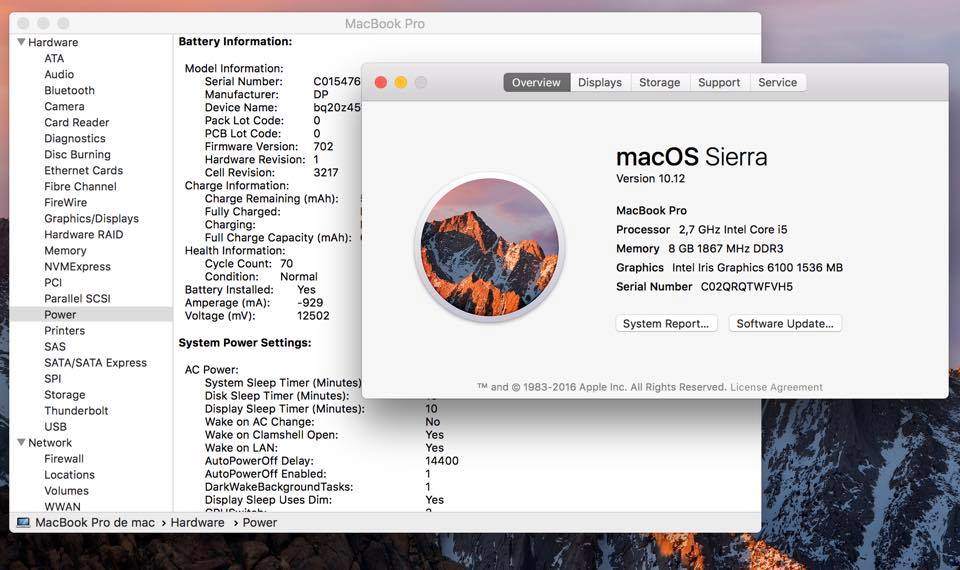Select Bluetooth in the Hardware list
Screen dimensions: 960x570
(69, 90)
